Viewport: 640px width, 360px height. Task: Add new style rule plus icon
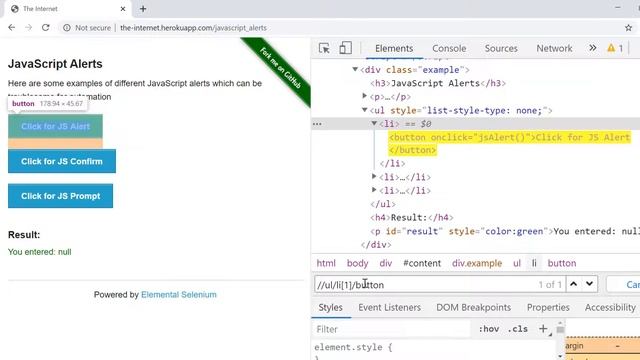[543, 329]
